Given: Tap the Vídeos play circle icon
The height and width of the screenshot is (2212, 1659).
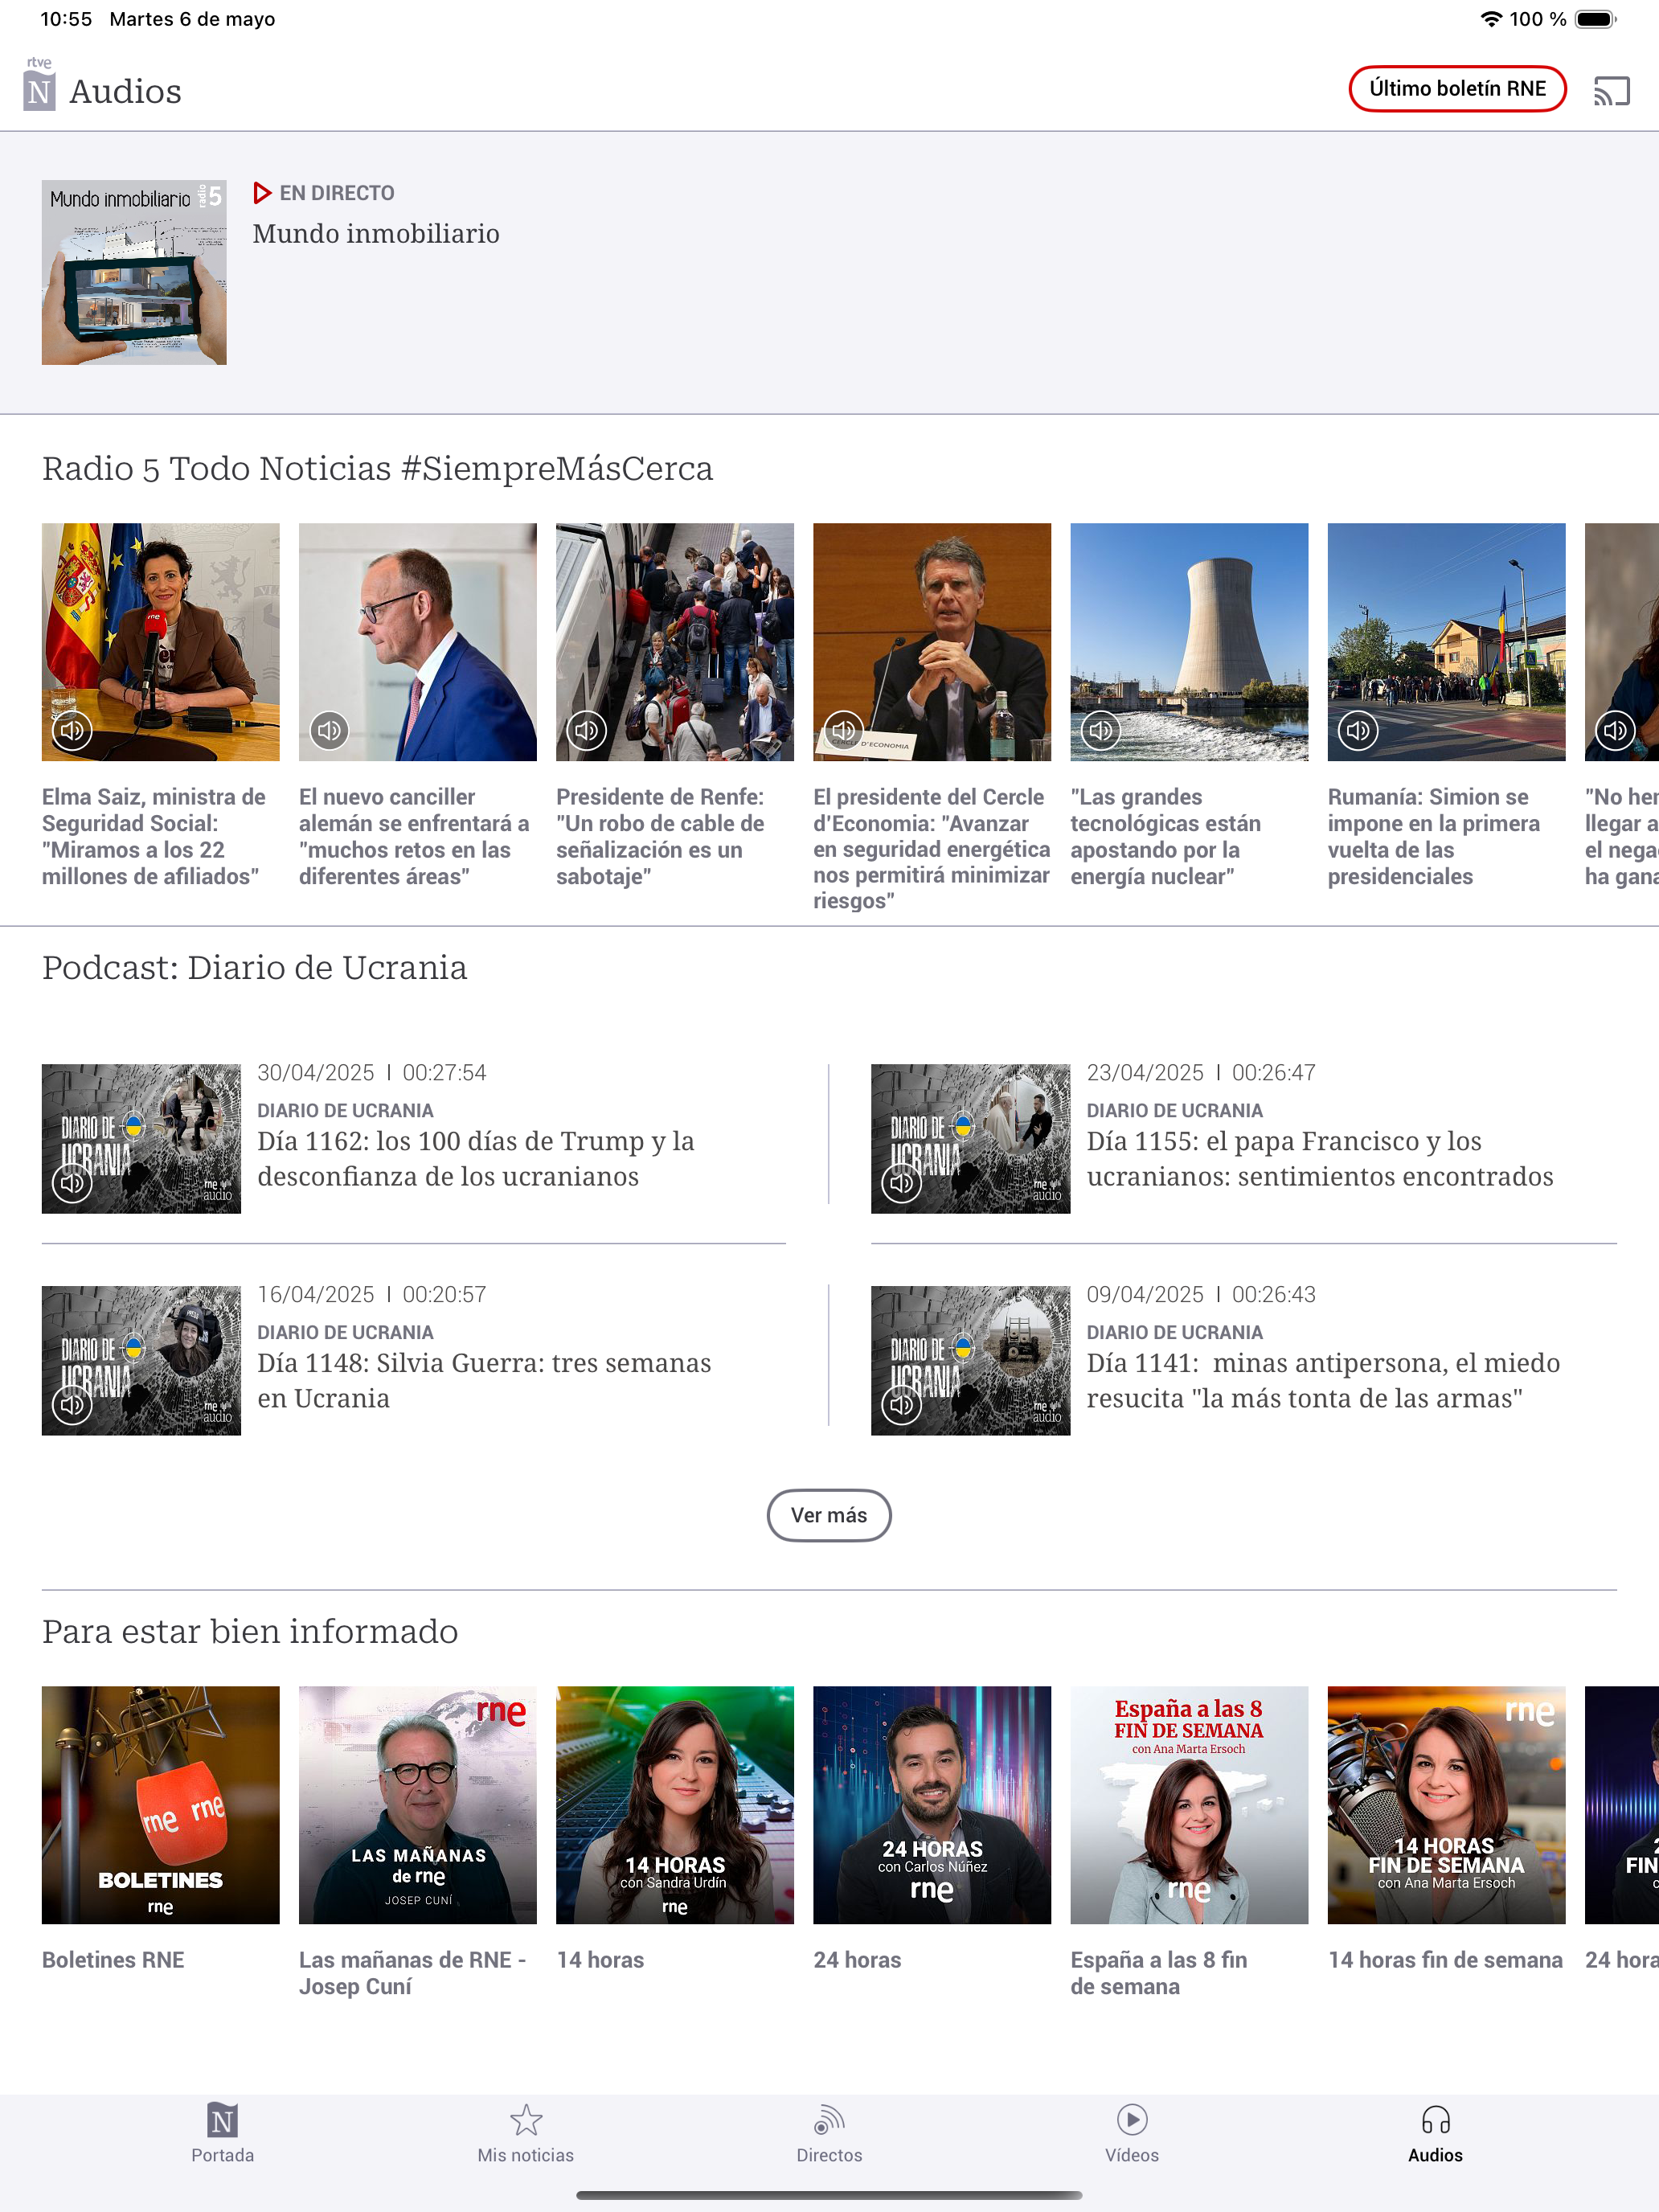Looking at the screenshot, I should (x=1132, y=2120).
